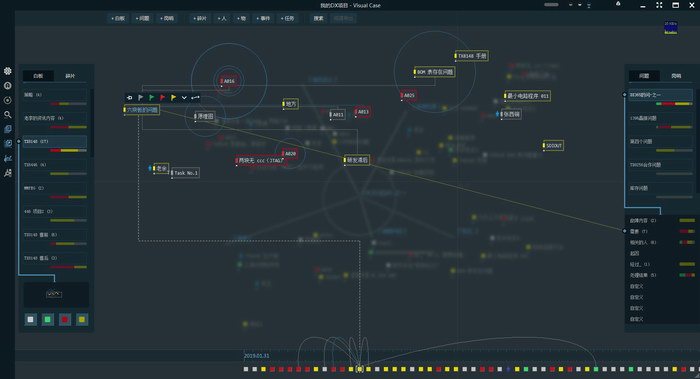Click the link connector icon in node toolbar
700x379 pixels.
pyautogui.click(x=195, y=97)
